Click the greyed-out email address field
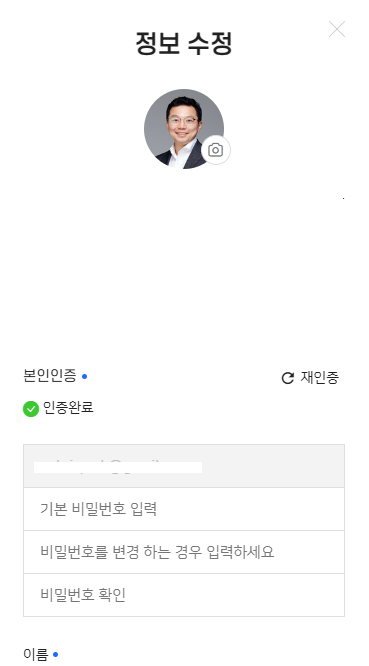 [184, 466]
